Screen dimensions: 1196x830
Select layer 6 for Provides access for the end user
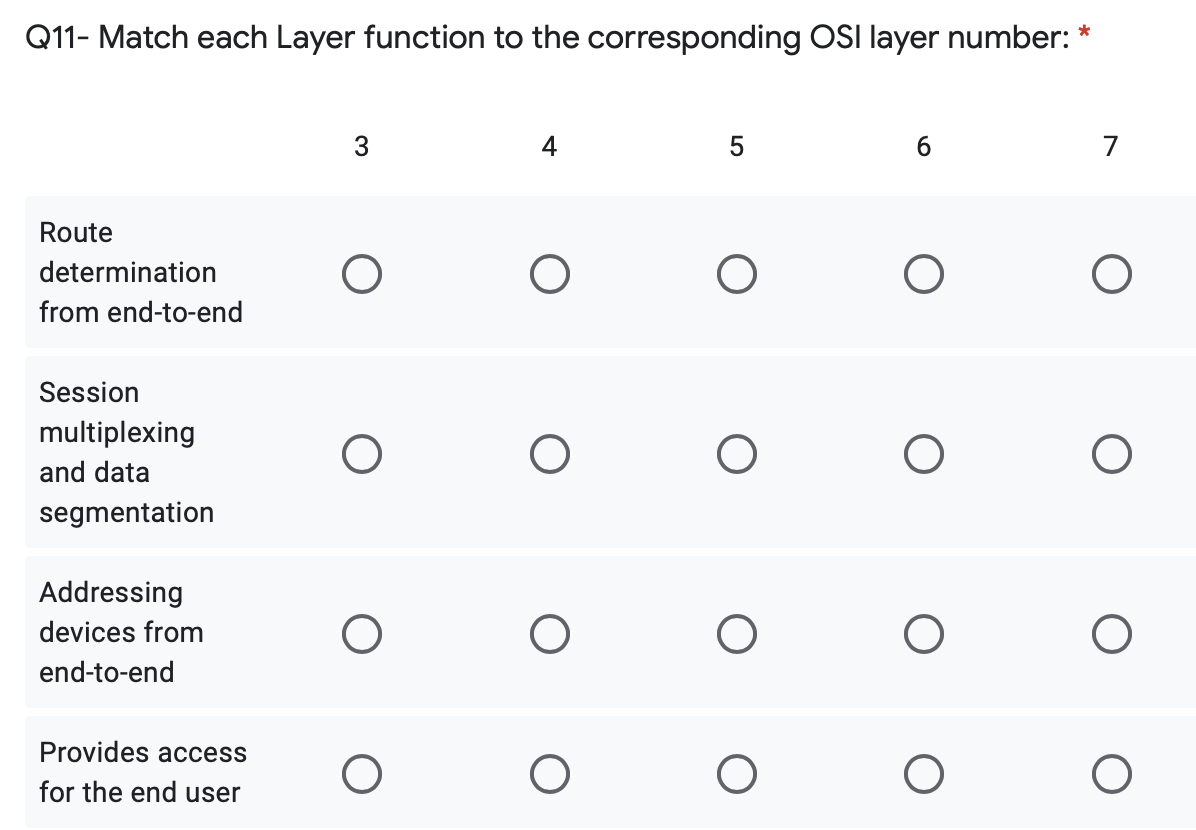point(923,773)
